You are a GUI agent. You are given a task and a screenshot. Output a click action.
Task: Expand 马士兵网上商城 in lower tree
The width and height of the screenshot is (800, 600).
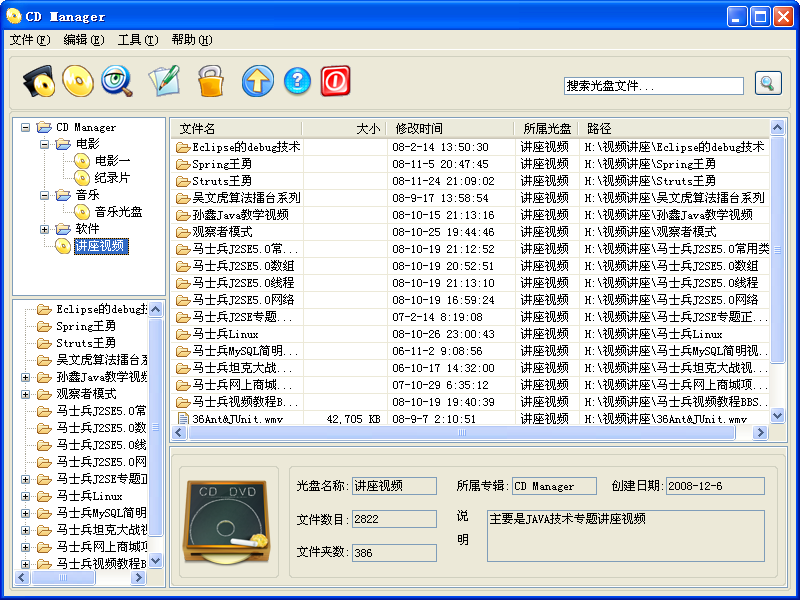click(25, 547)
